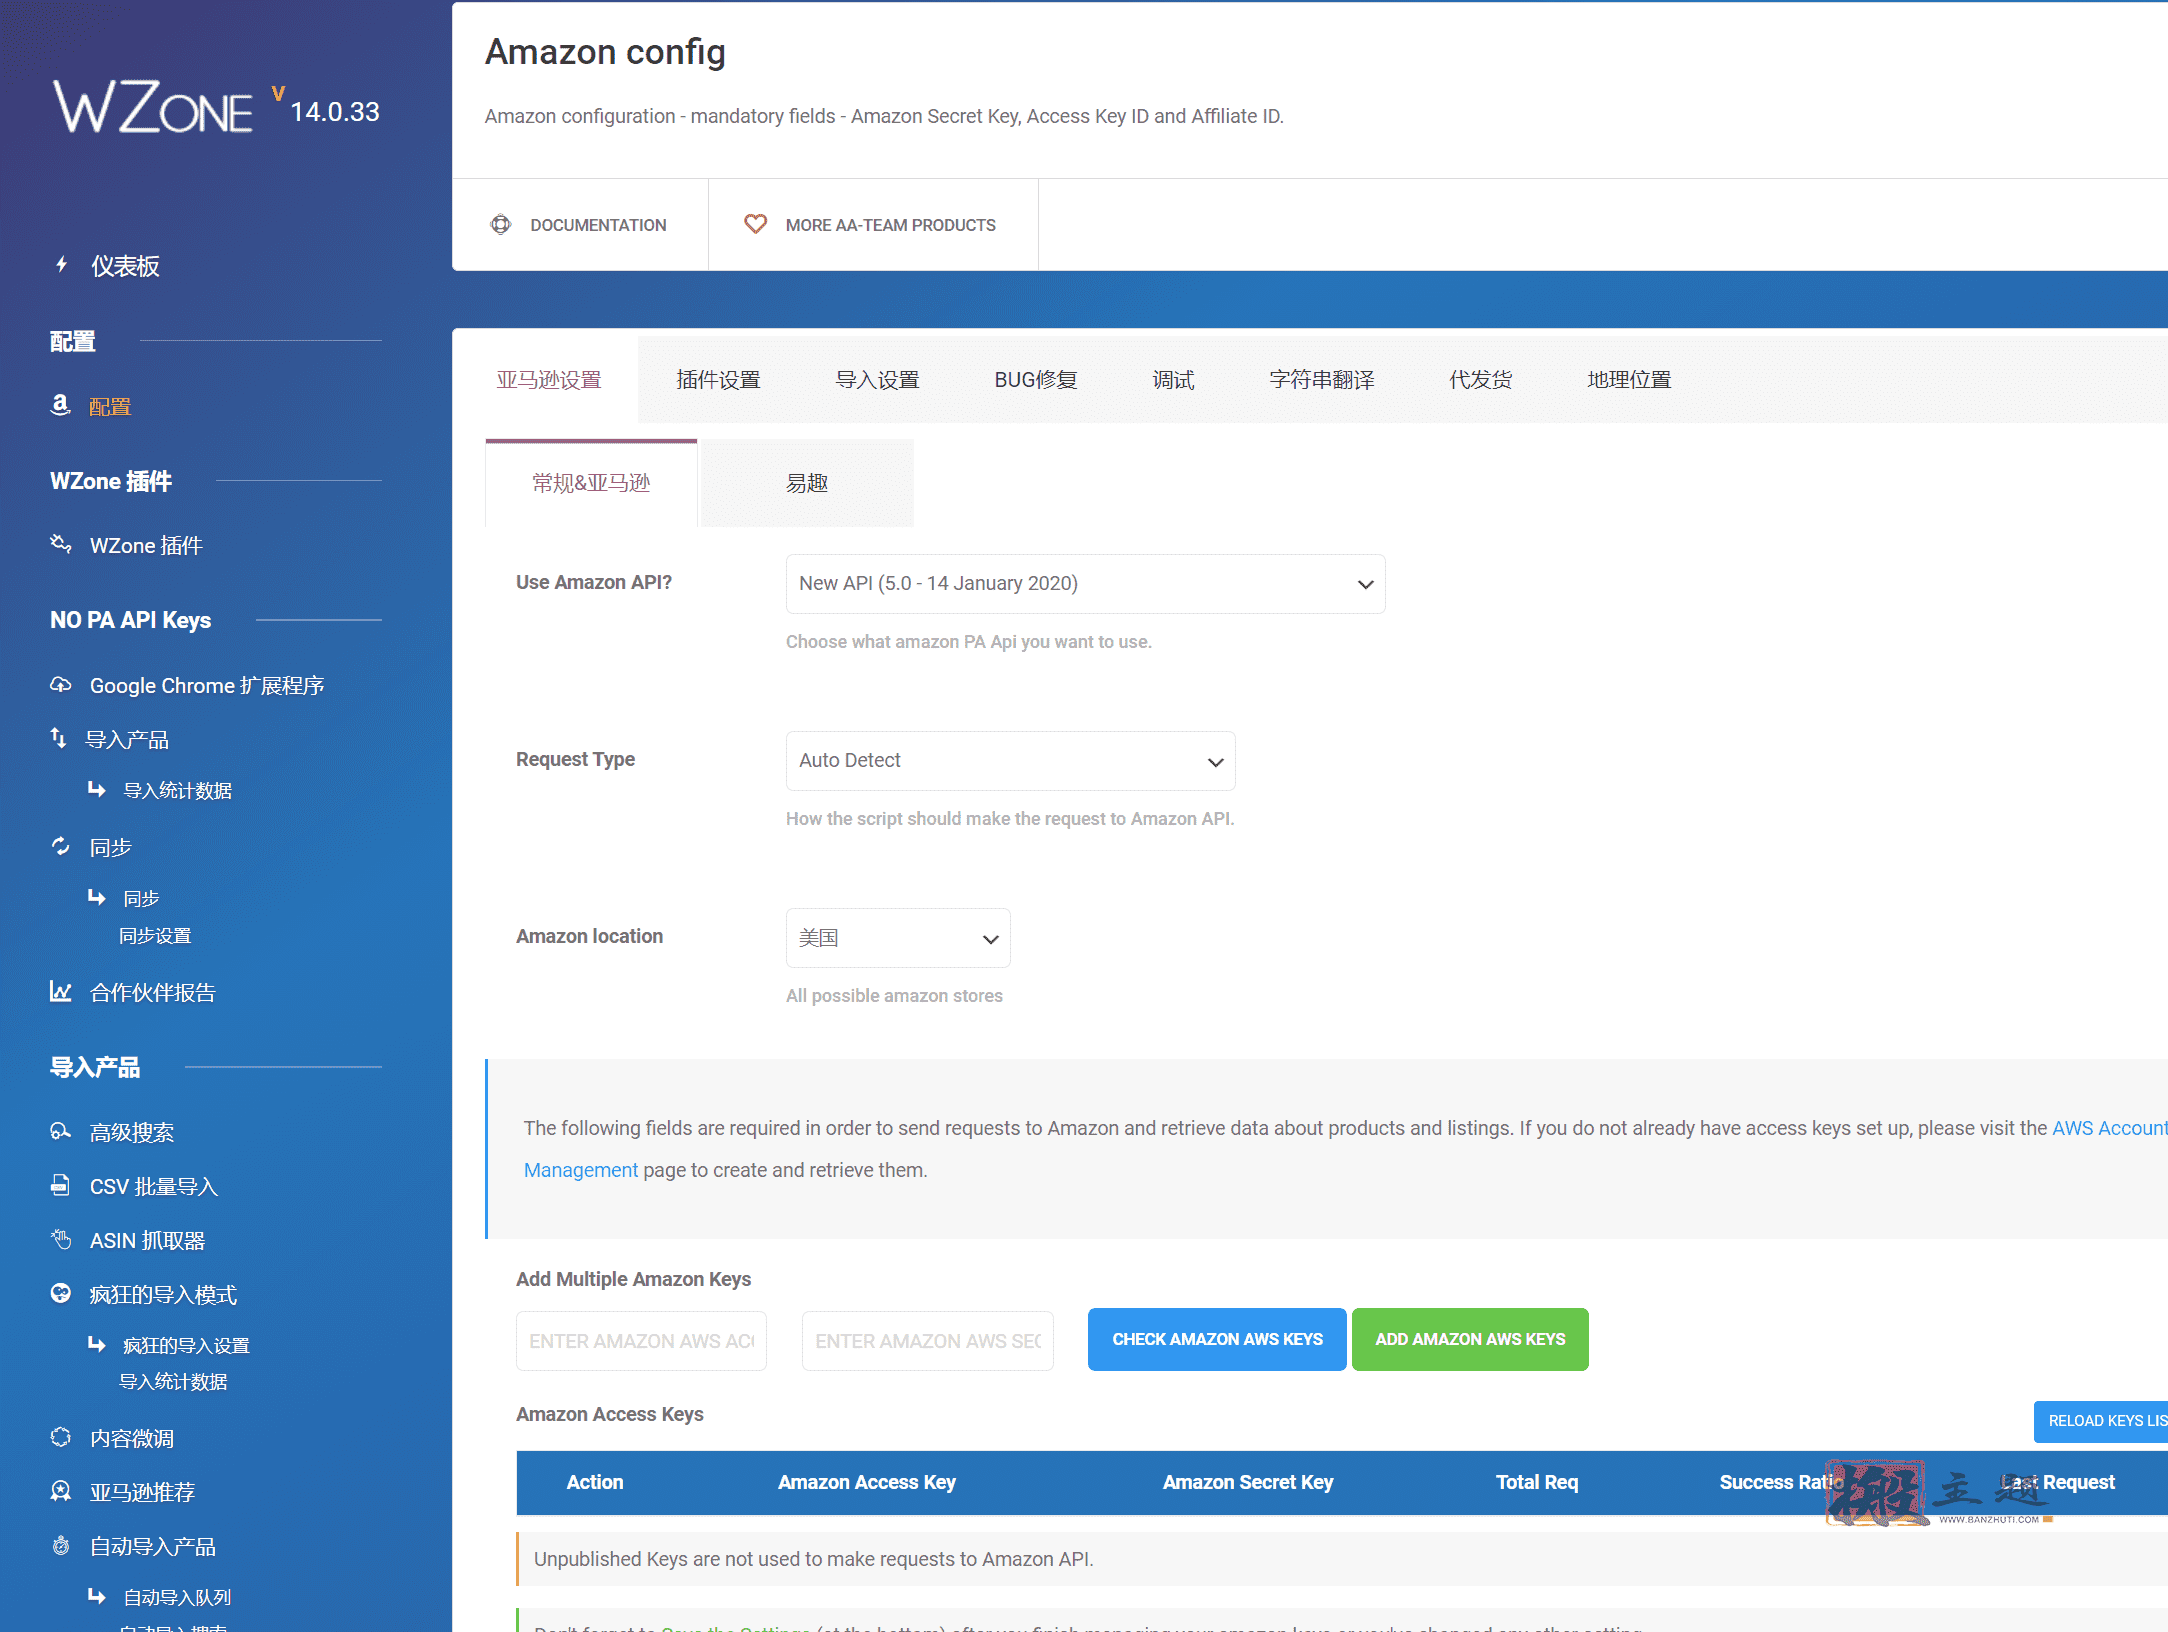Image resolution: width=2168 pixels, height=1632 pixels.
Task: Click the 疯狂的导入模式 face icon
Action: [x=61, y=1293]
